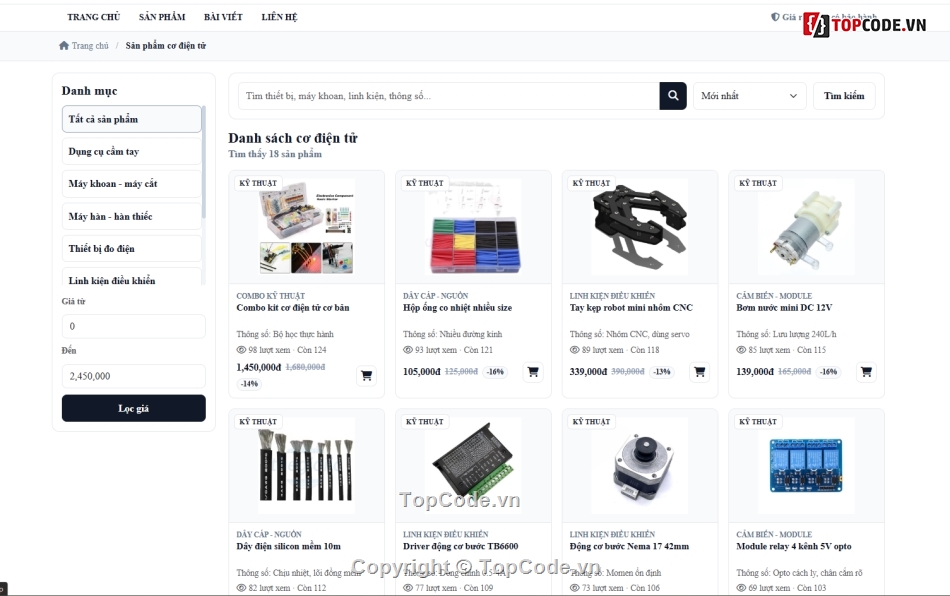Select Máy khoan - máy cắt category
950x596 pixels.
(131, 184)
